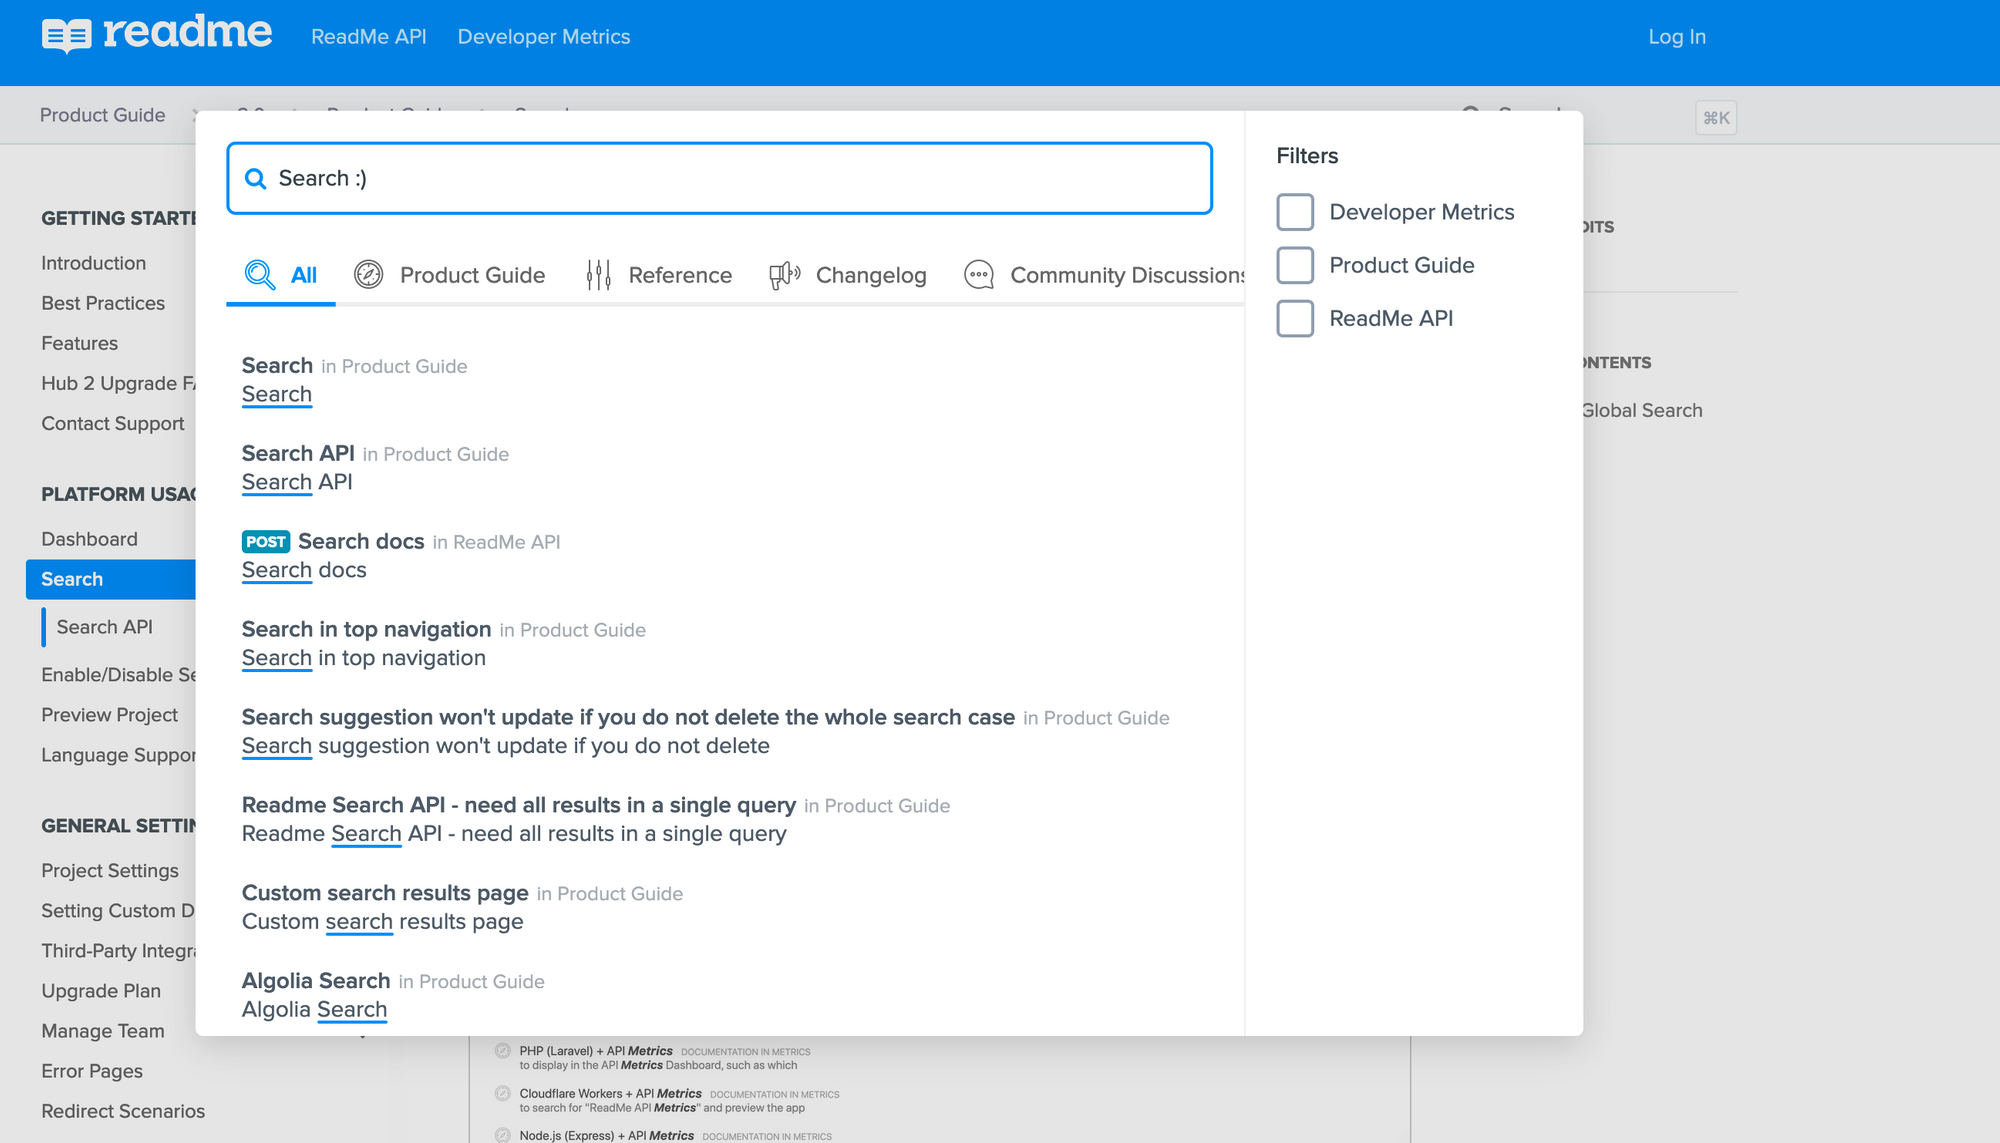Open the Search API sidebar item

pyautogui.click(x=104, y=627)
